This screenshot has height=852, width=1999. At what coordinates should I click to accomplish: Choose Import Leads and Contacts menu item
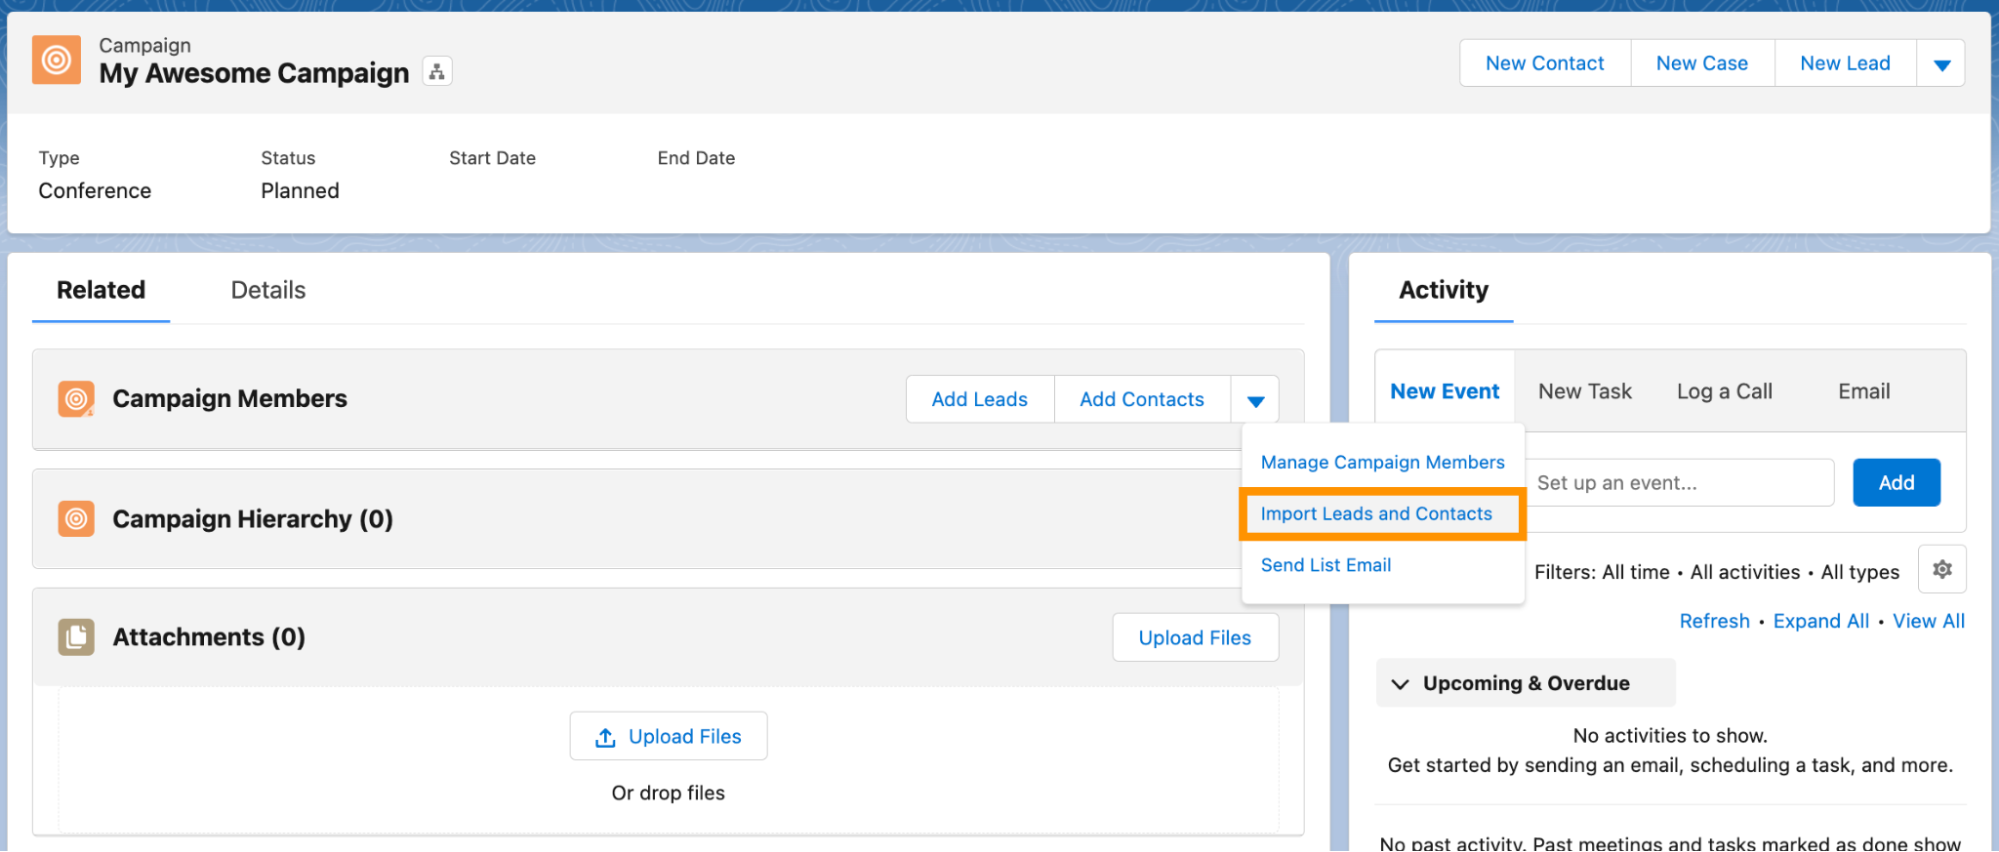[1382, 514]
